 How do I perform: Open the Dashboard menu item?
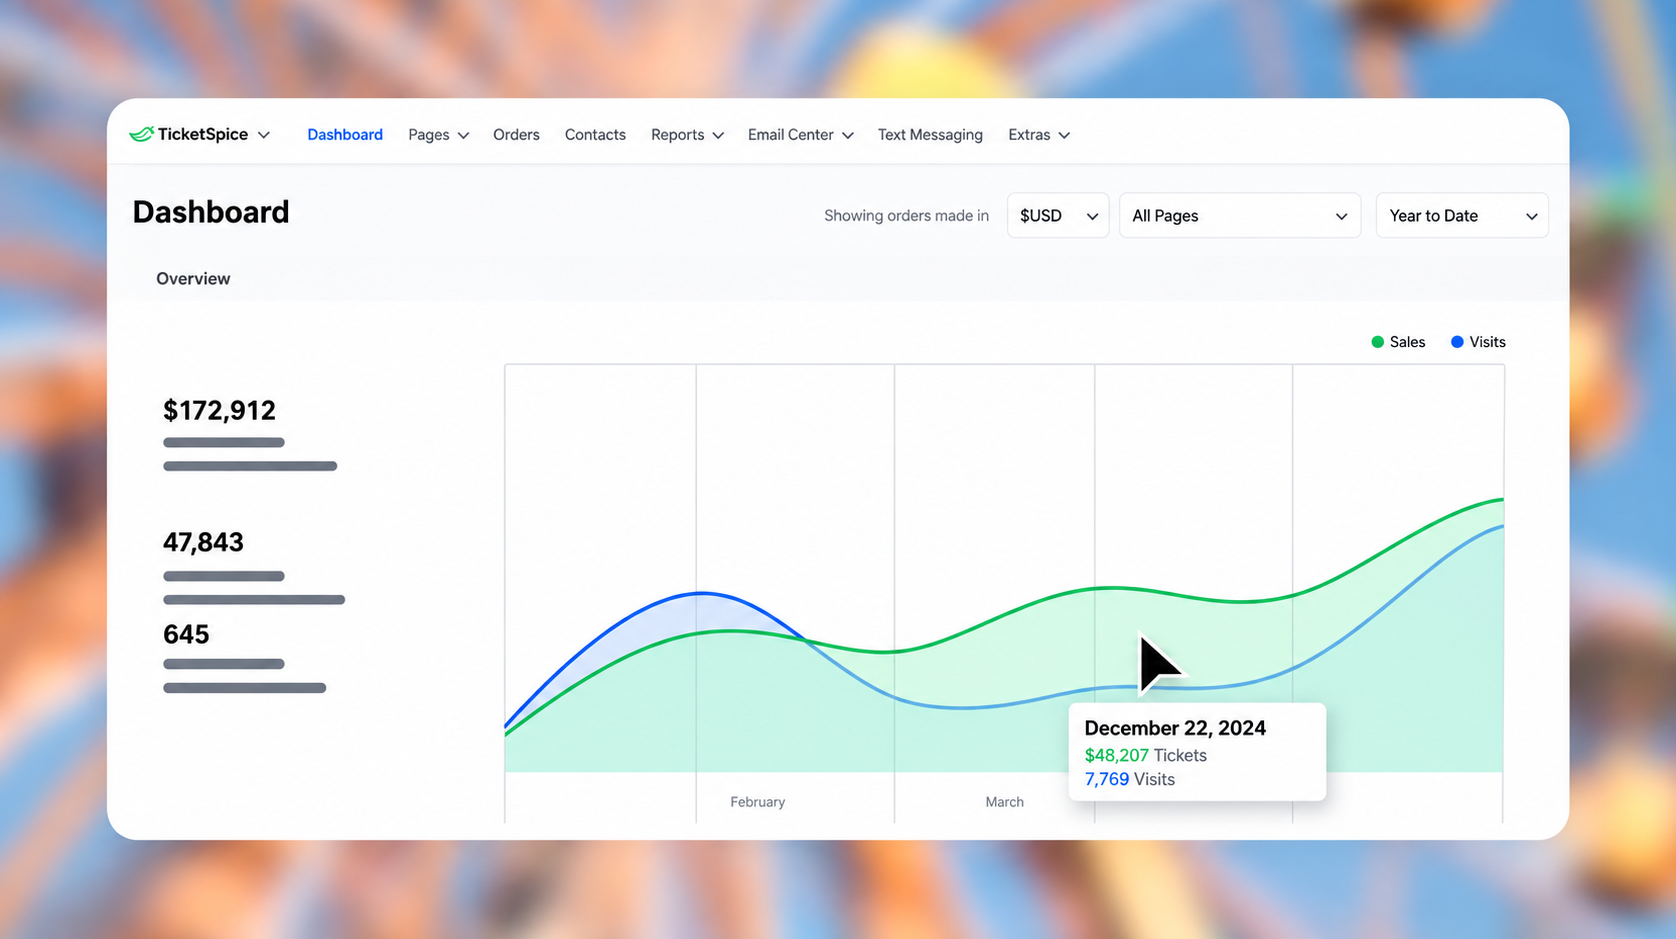[x=345, y=135]
